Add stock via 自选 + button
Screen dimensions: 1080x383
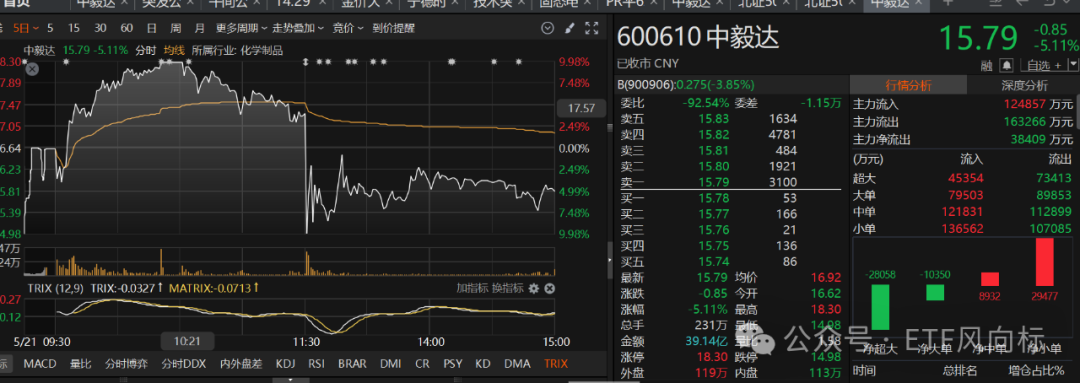[1043, 65]
